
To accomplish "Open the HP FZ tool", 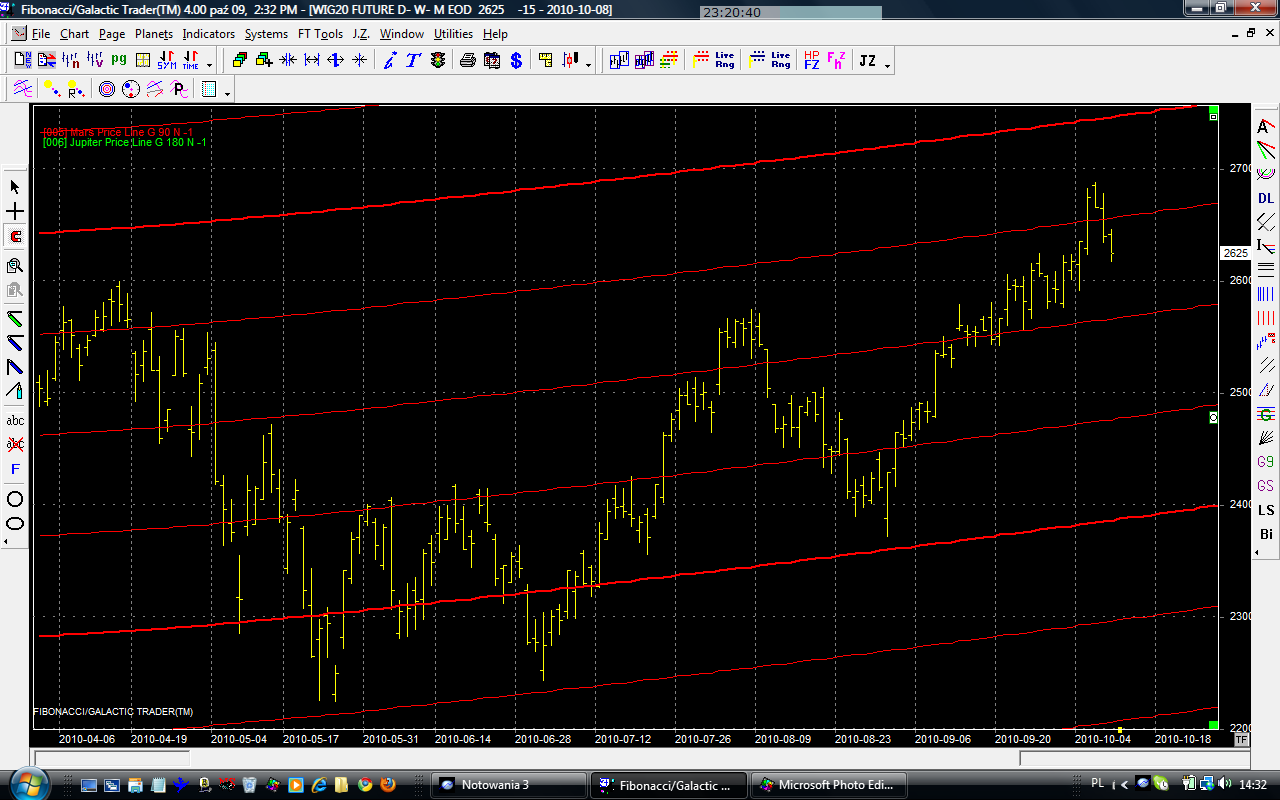I will [811, 61].
